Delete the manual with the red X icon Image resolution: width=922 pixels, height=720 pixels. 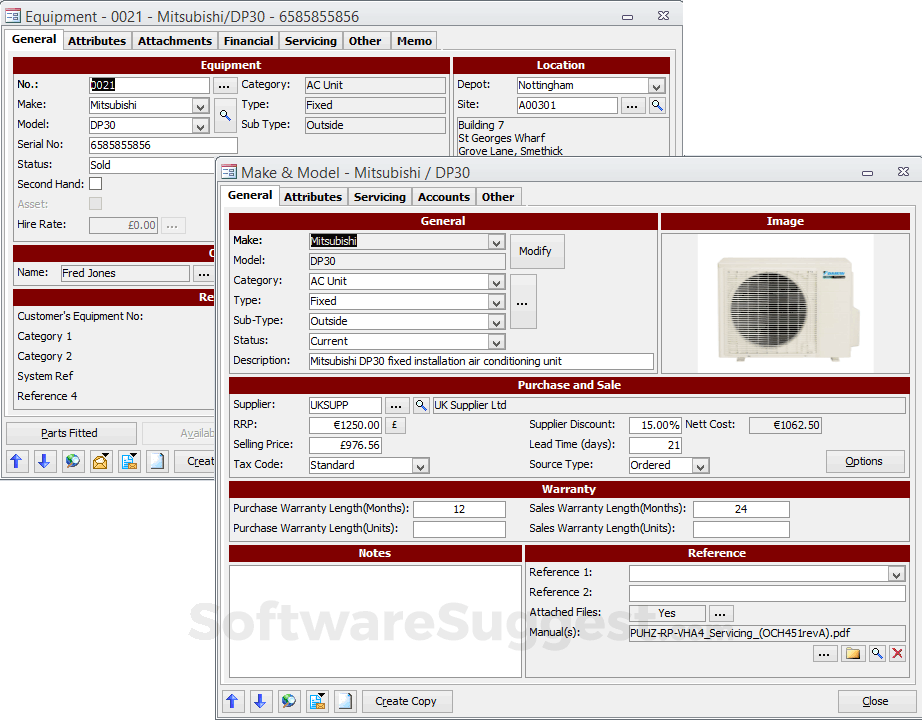click(897, 653)
